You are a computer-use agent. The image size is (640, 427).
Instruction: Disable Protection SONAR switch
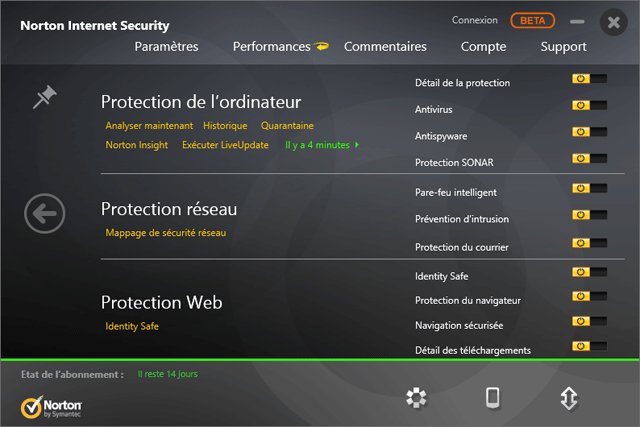pos(589,158)
